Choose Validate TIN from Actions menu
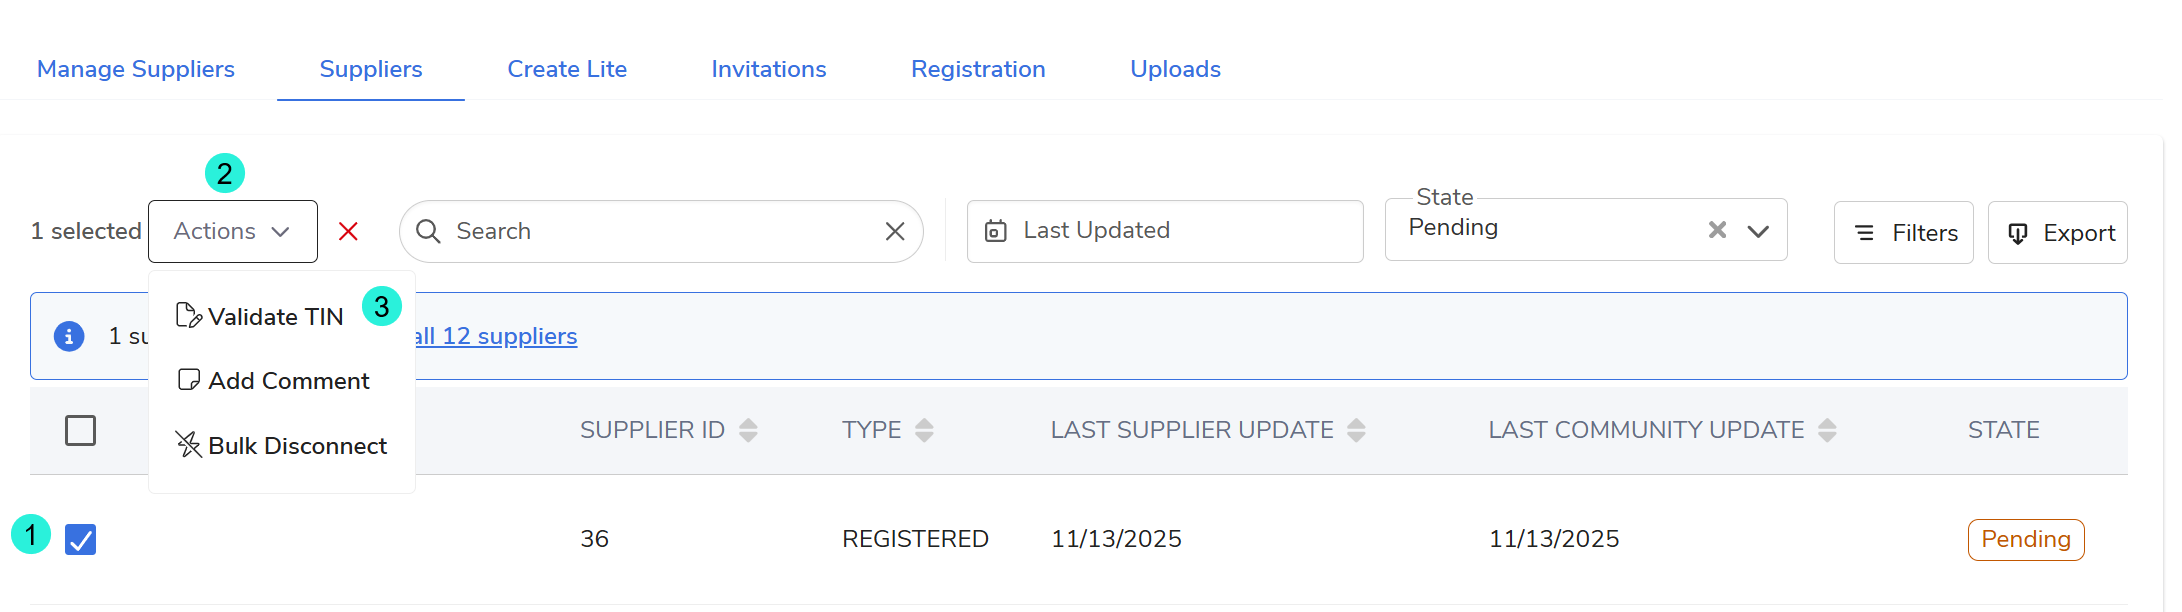Image resolution: width=2182 pixels, height=612 pixels. pyautogui.click(x=260, y=316)
